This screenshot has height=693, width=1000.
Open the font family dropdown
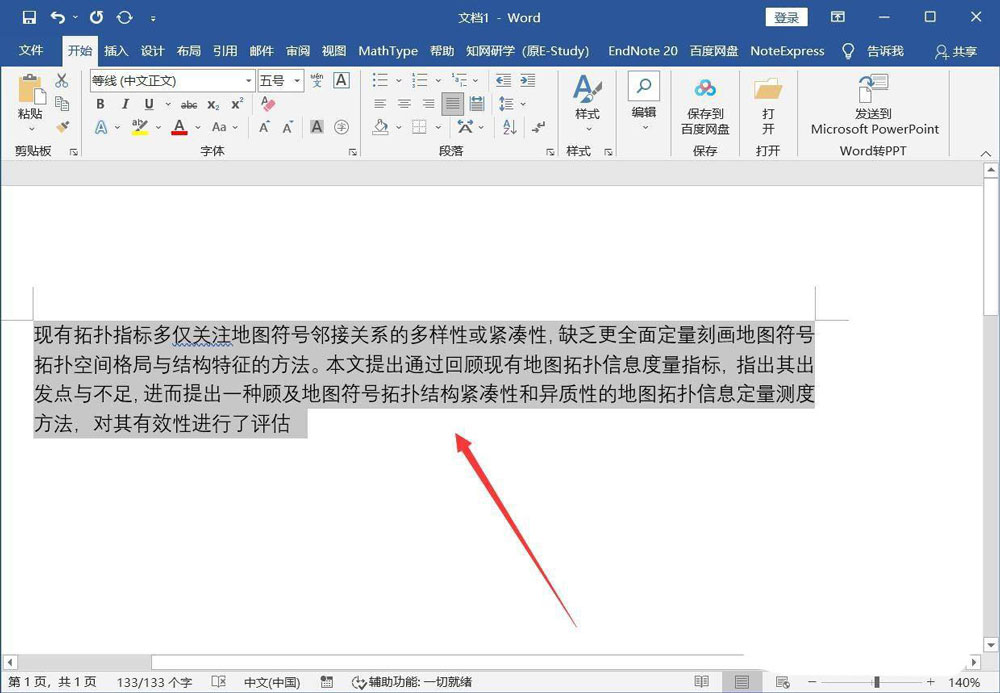248,80
